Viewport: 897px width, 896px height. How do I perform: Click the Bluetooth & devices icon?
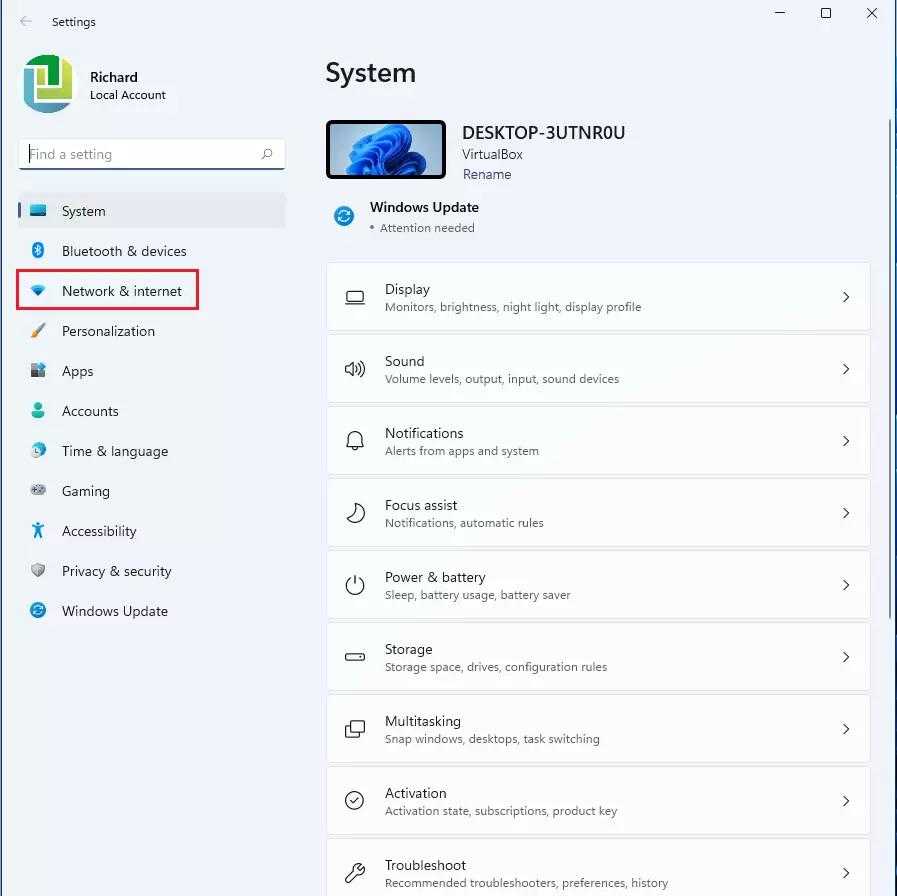[x=38, y=251]
